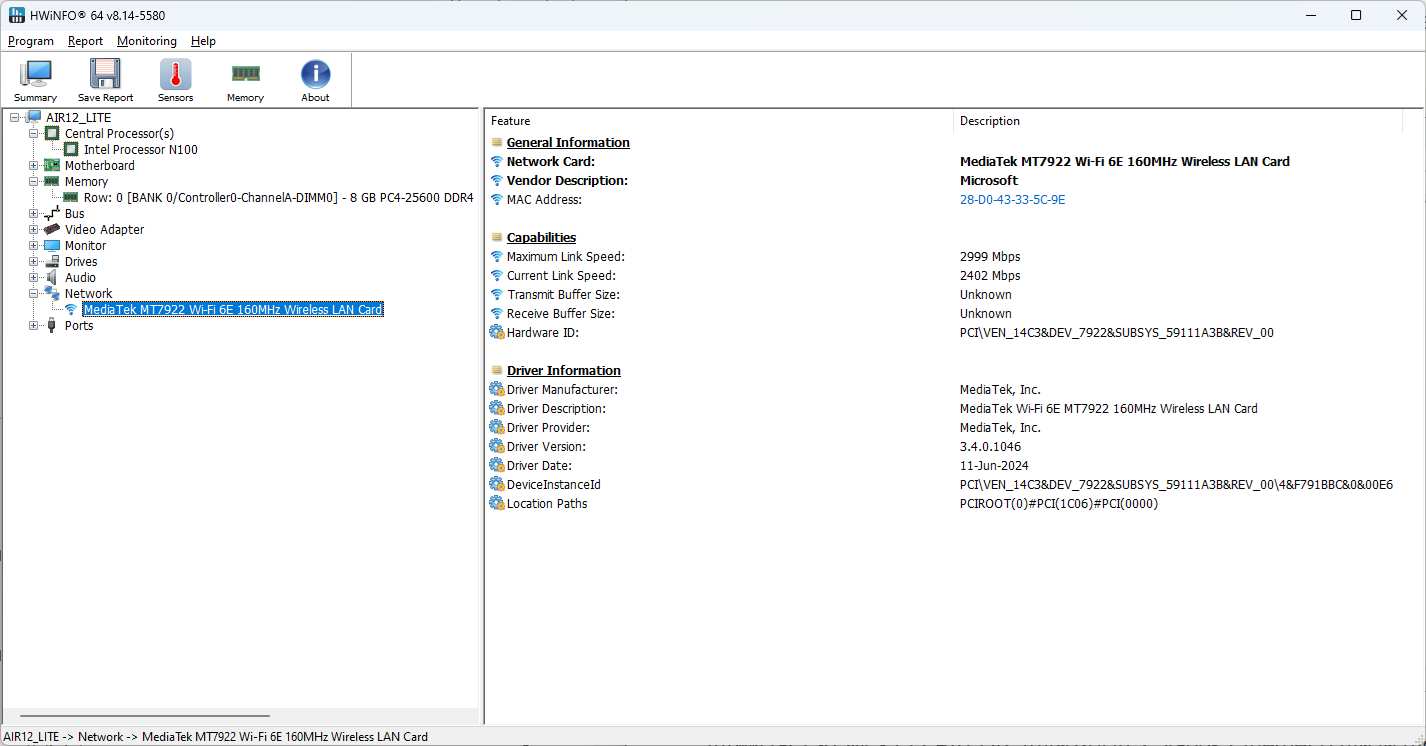Select the MediaTek MT7922 tree entry
The height and width of the screenshot is (746, 1426).
pos(233,310)
